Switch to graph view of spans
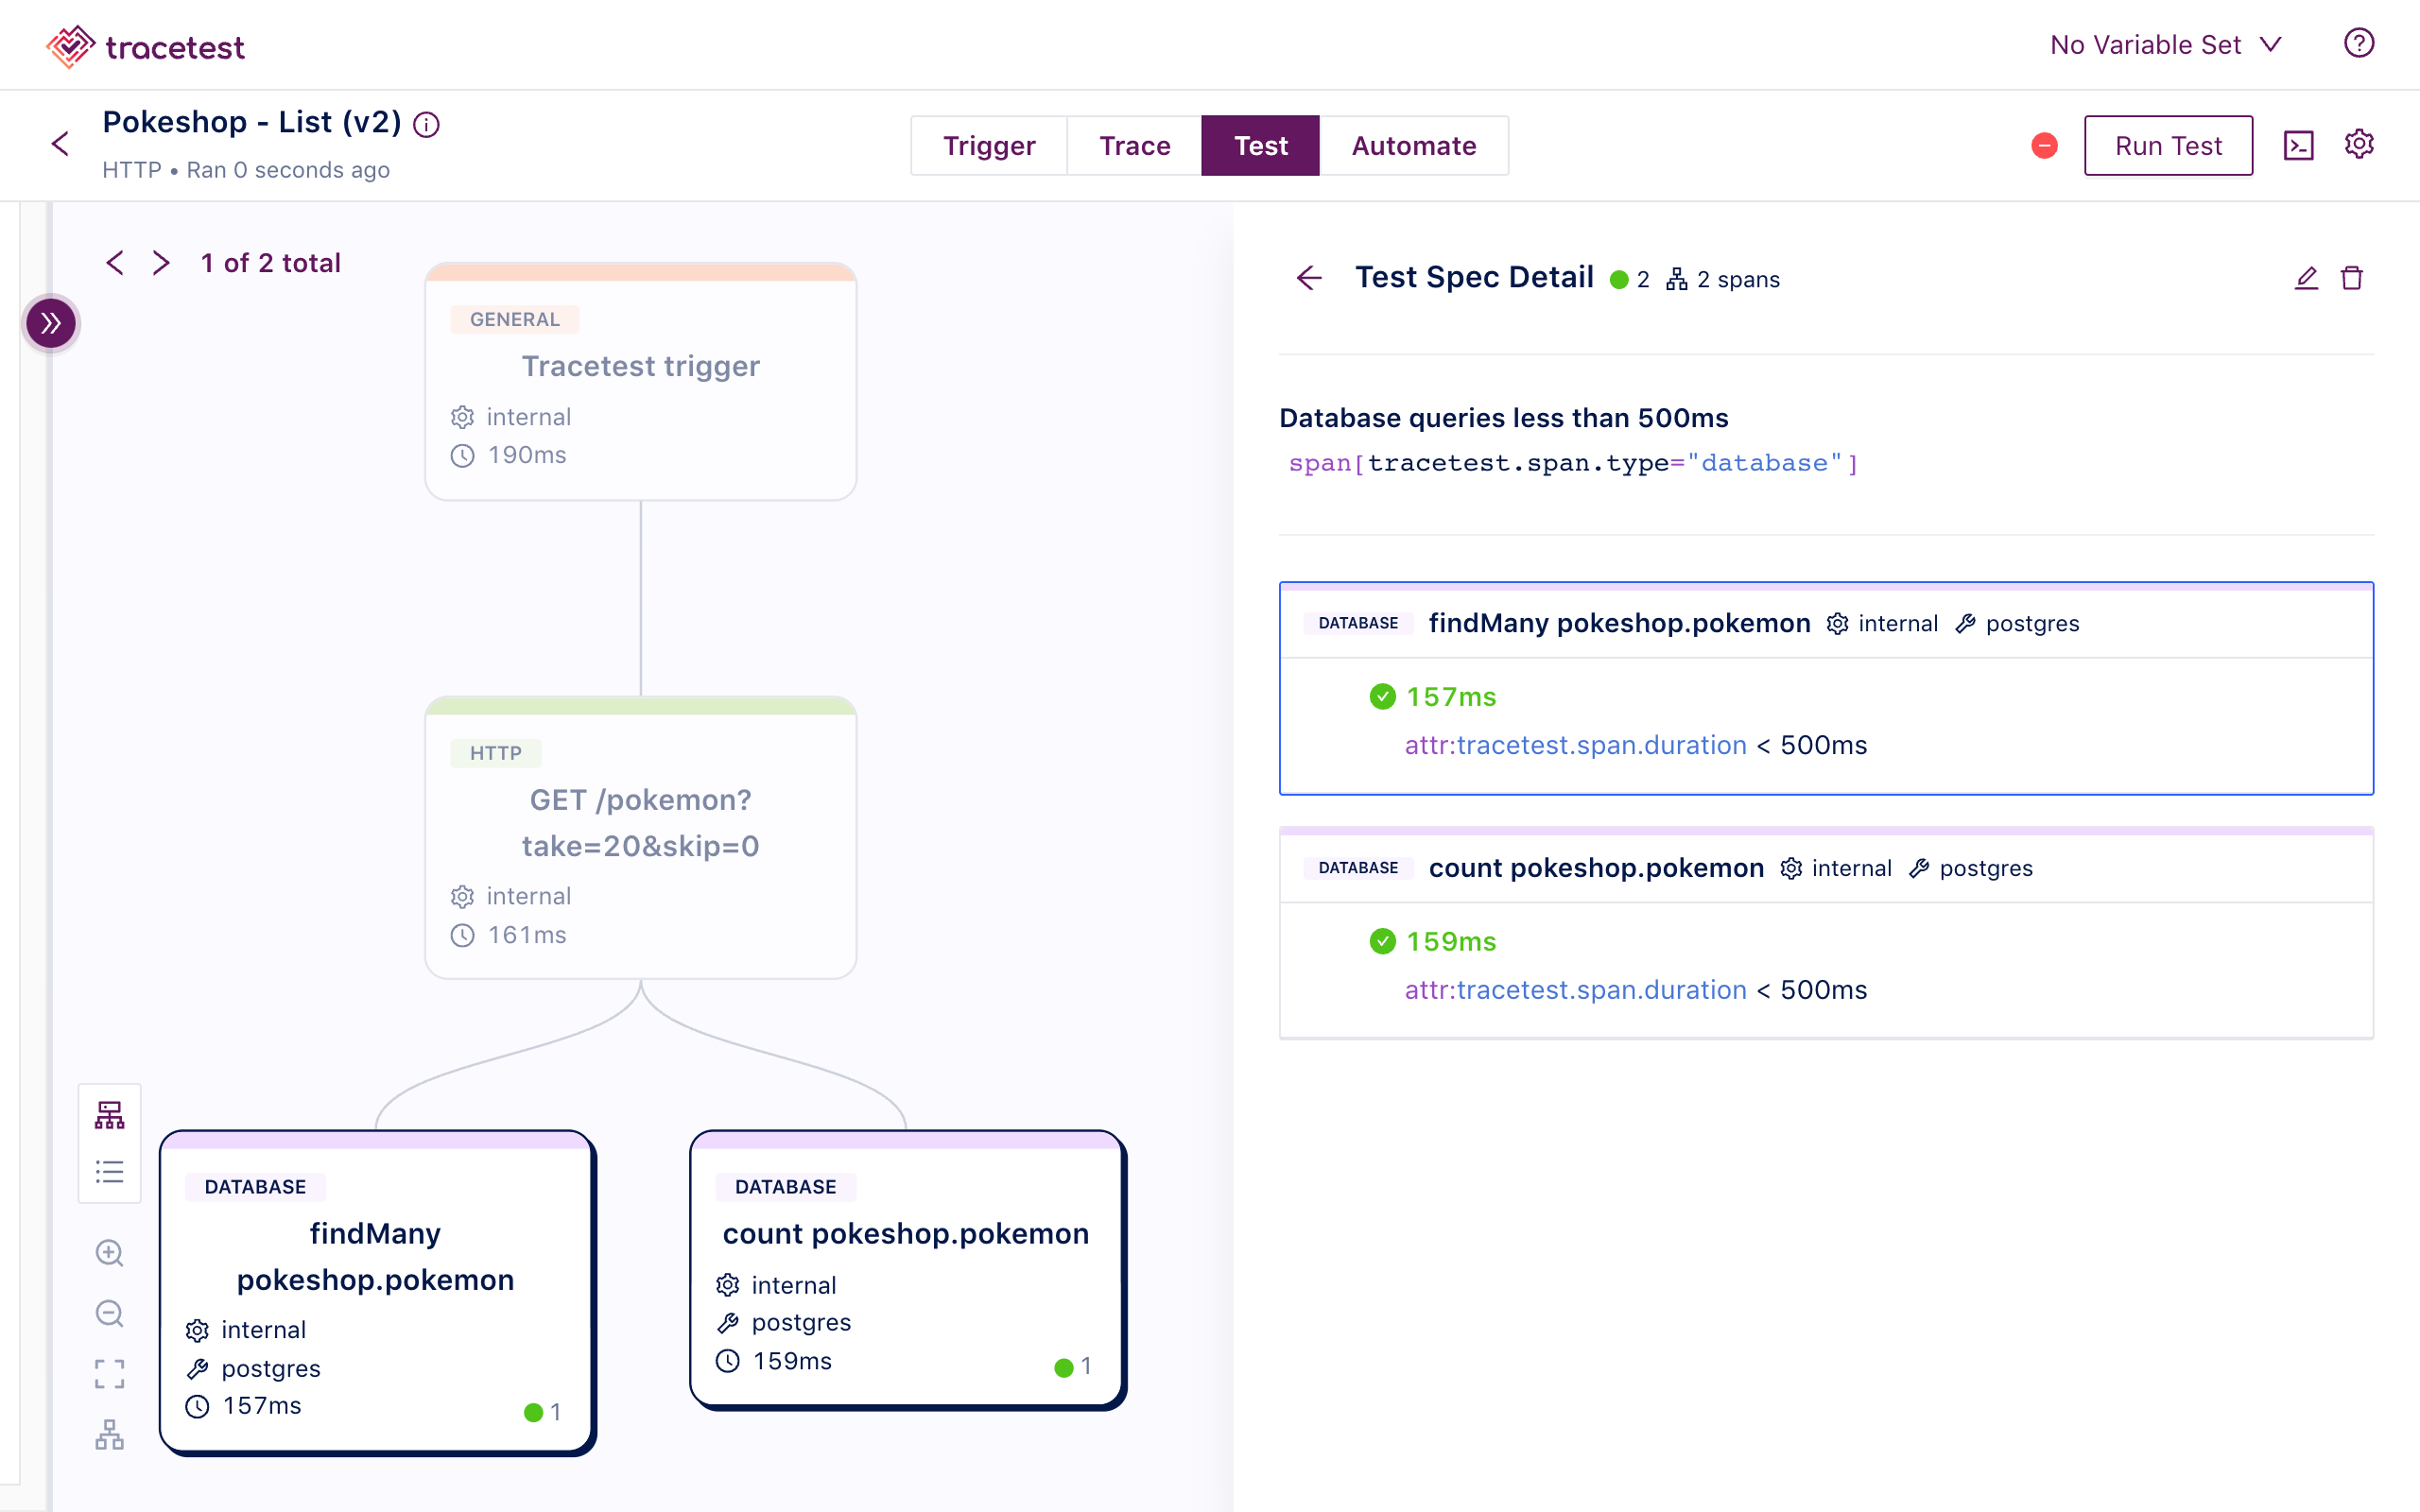The width and height of the screenshot is (2420, 1512). [109, 1114]
